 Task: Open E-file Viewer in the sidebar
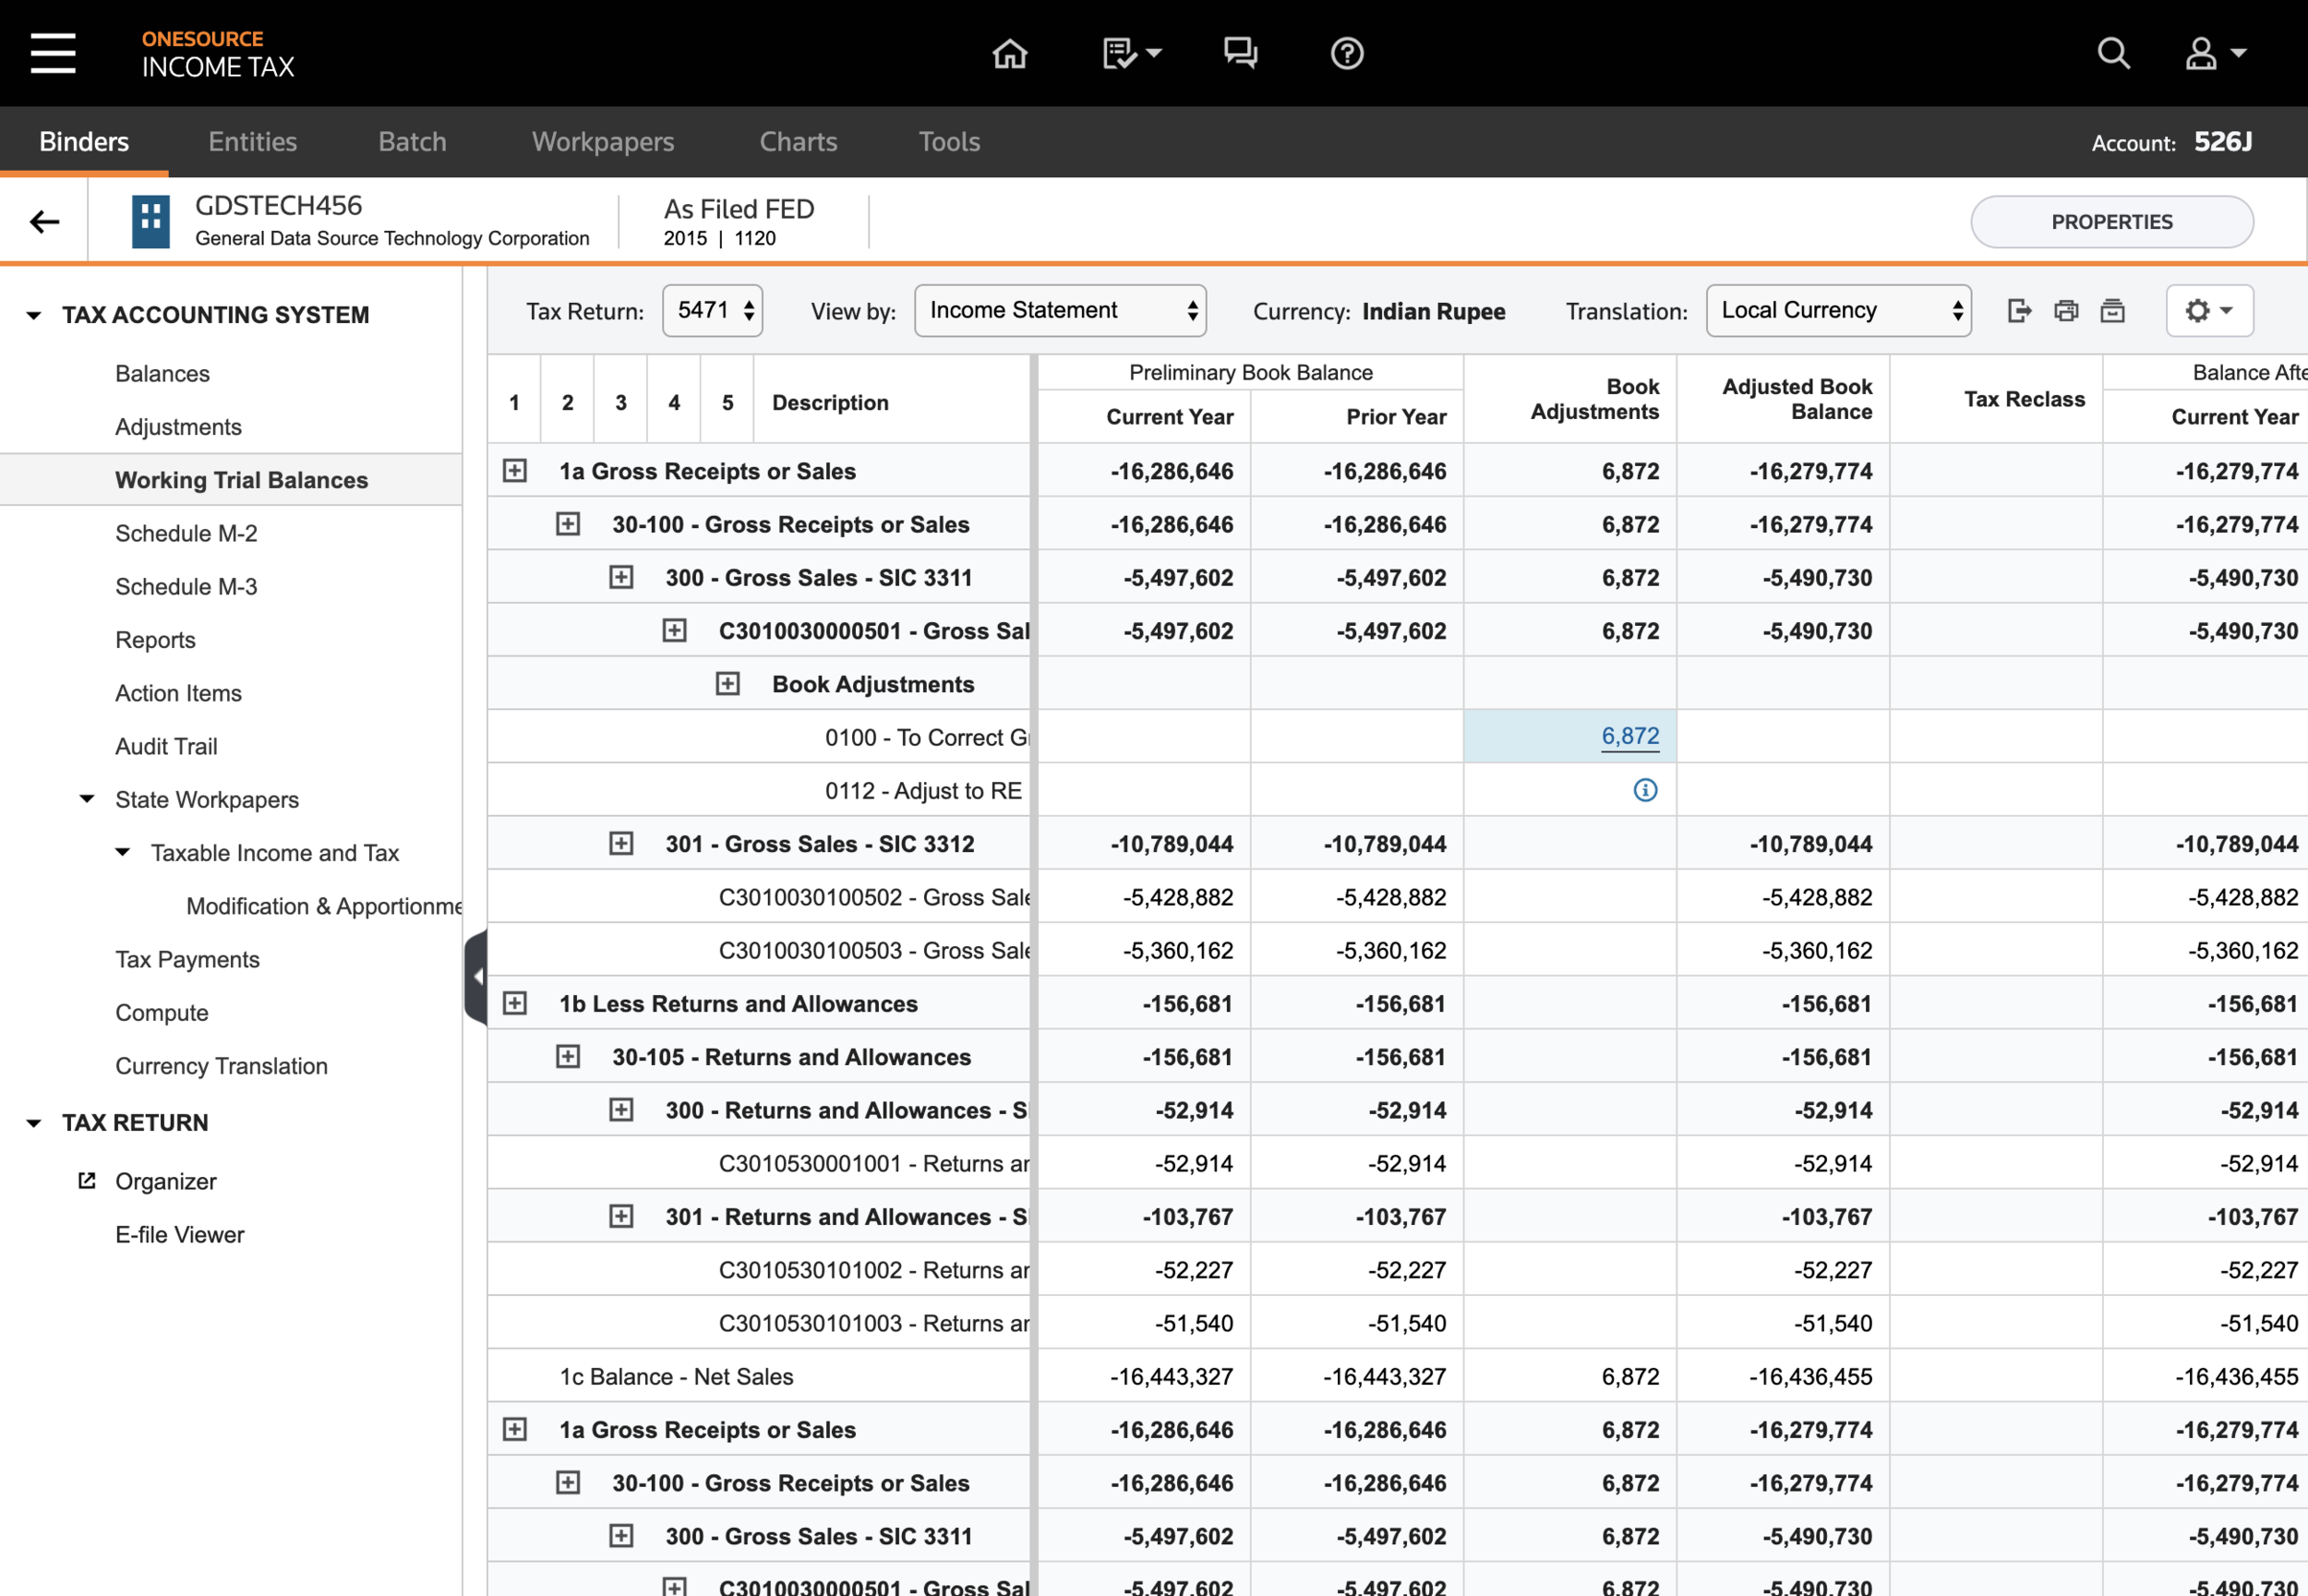click(x=179, y=1235)
